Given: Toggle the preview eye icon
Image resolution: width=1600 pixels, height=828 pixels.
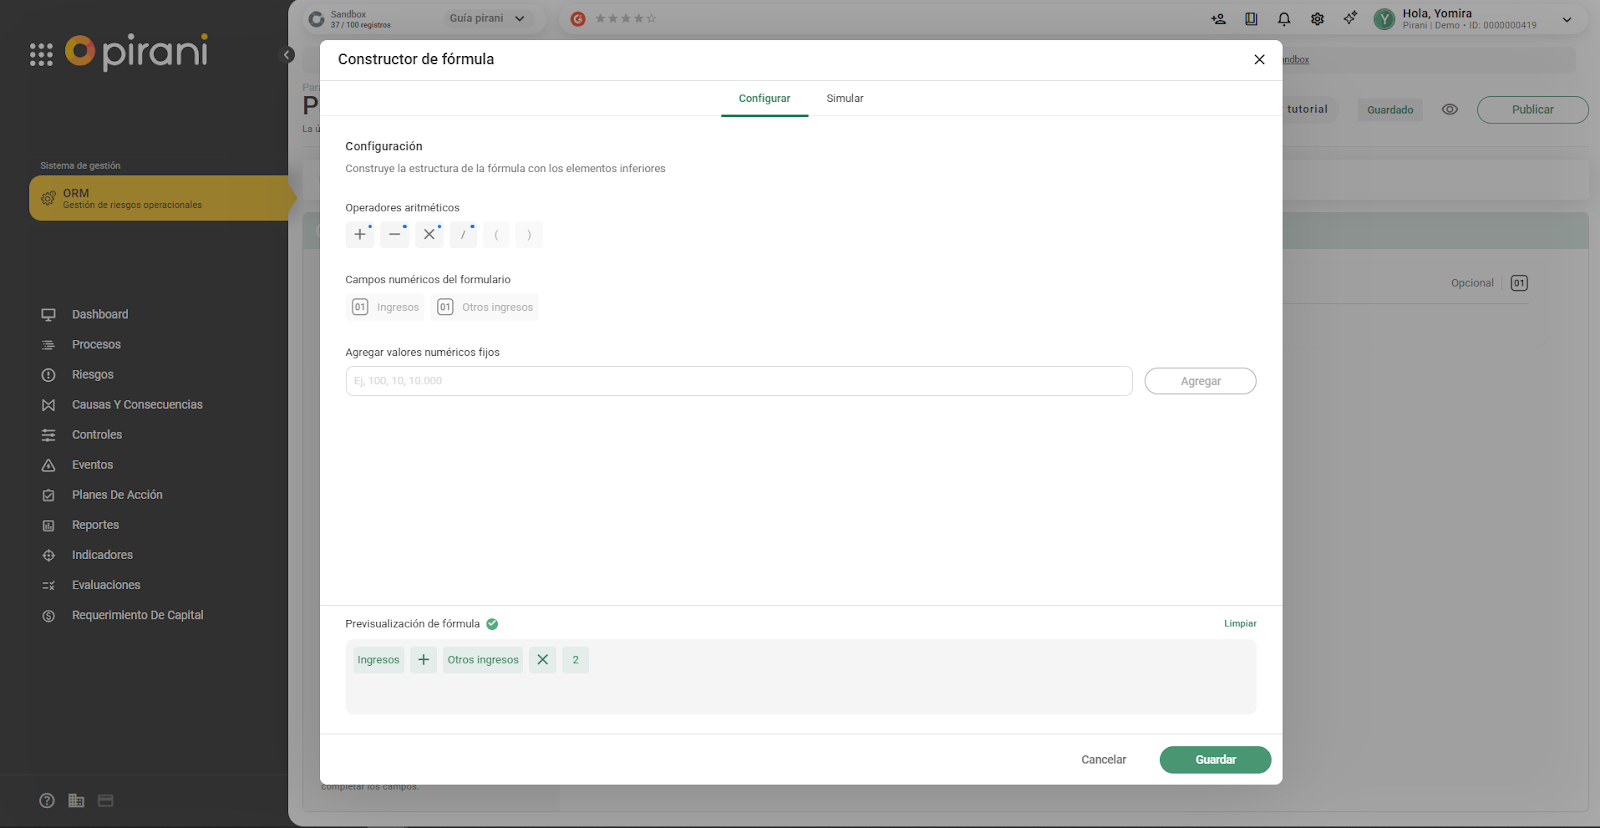Looking at the screenshot, I should click(1449, 110).
